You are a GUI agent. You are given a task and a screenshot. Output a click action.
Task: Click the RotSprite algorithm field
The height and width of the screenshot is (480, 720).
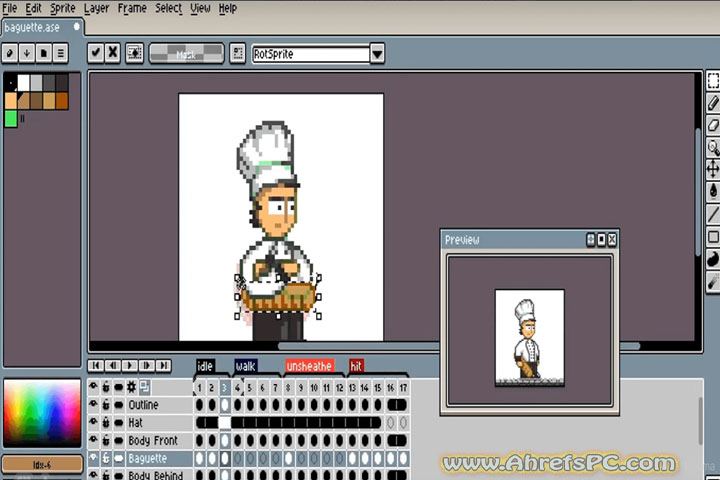pyautogui.click(x=311, y=54)
